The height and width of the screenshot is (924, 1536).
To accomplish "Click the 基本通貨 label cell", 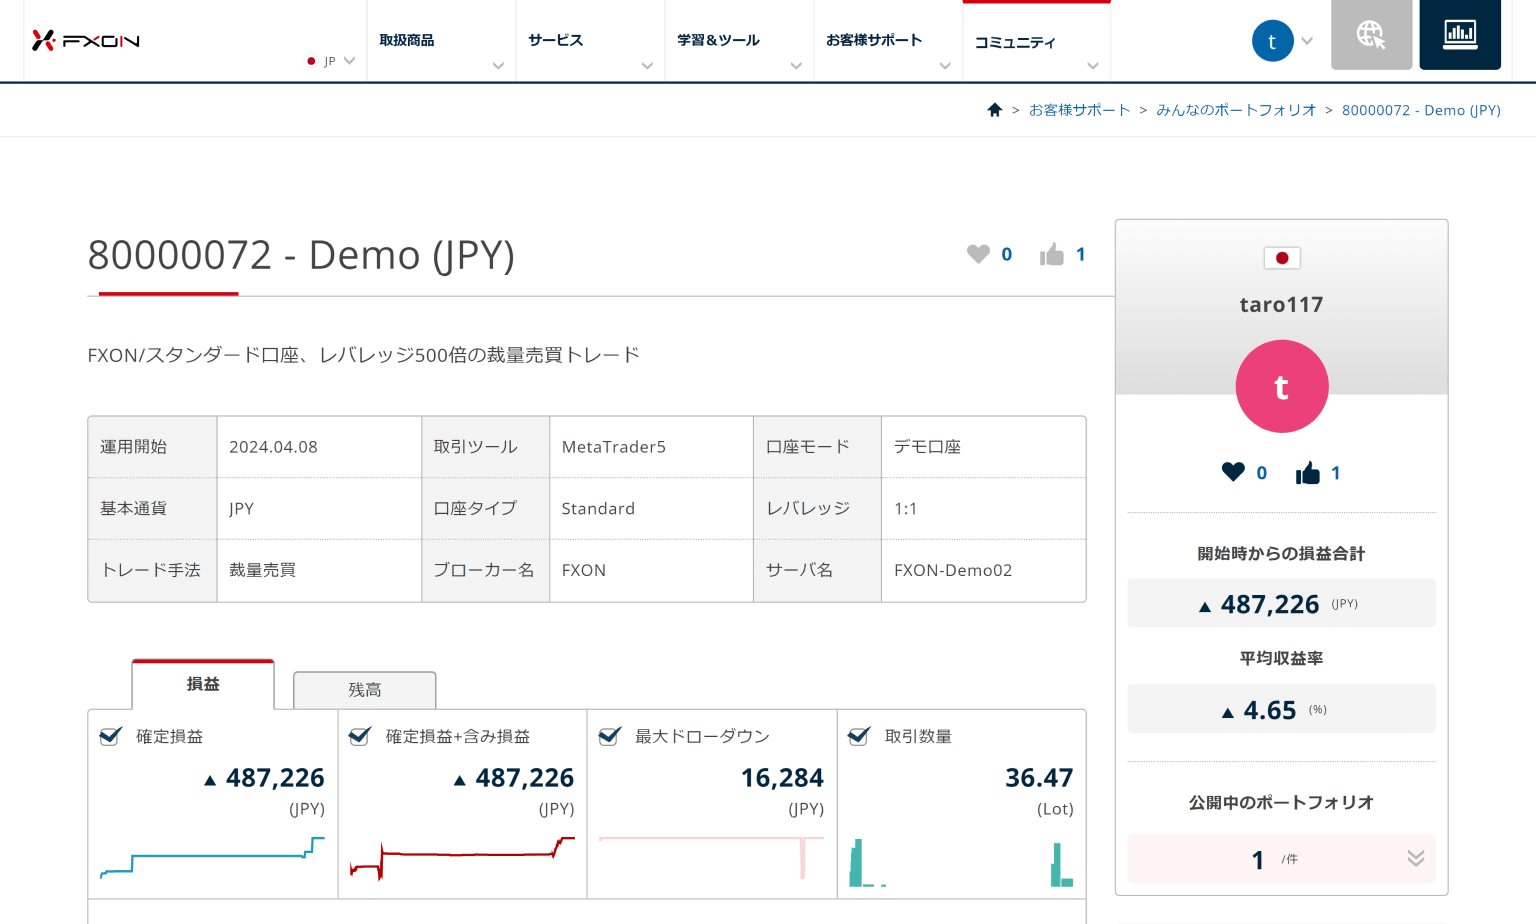I will click(152, 508).
